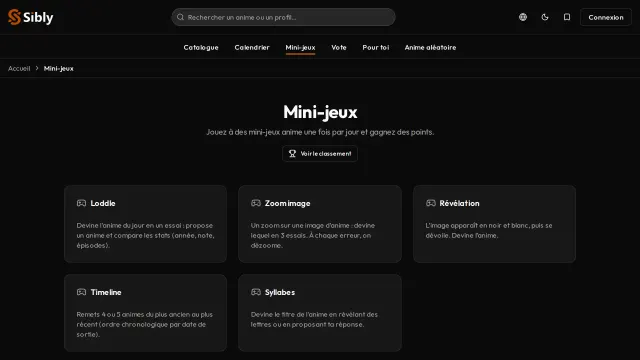Open the Calendrier tab
The image size is (640, 360).
[252, 47]
